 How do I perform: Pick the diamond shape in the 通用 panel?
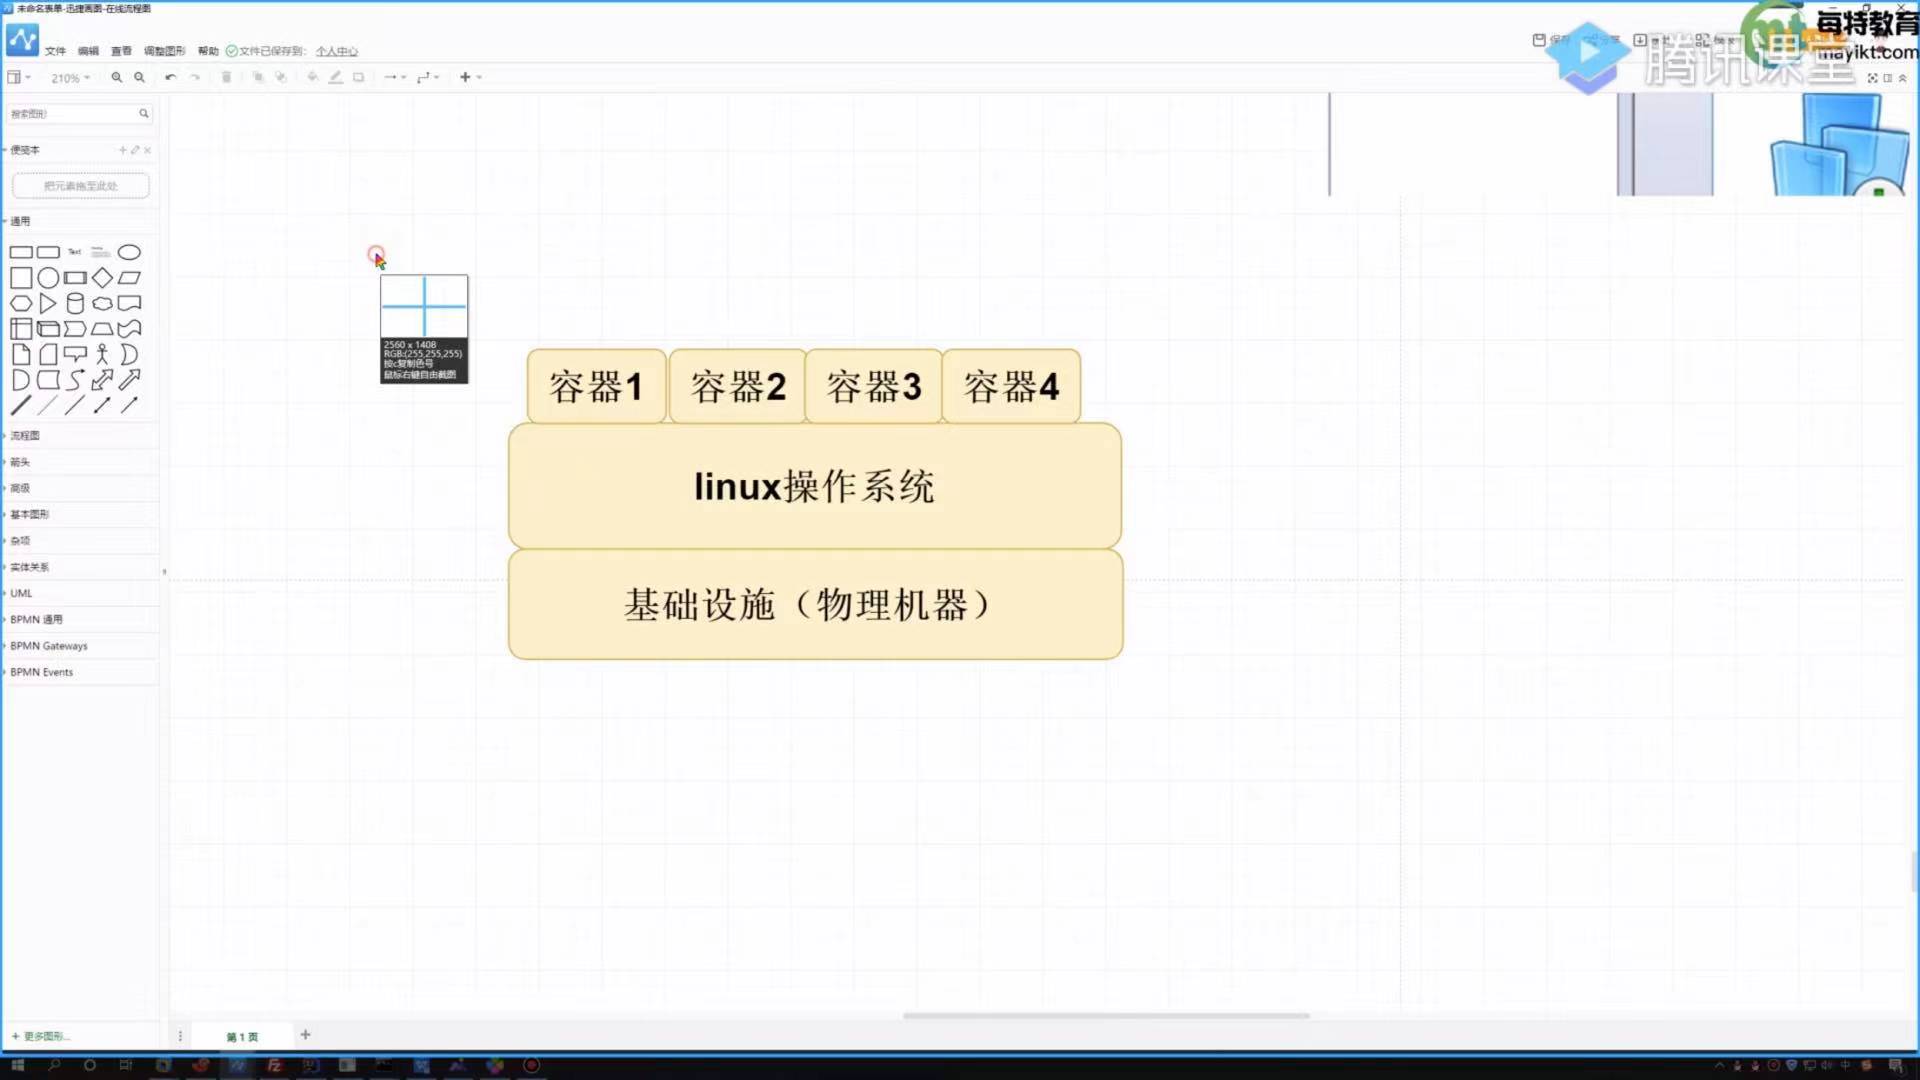102,278
